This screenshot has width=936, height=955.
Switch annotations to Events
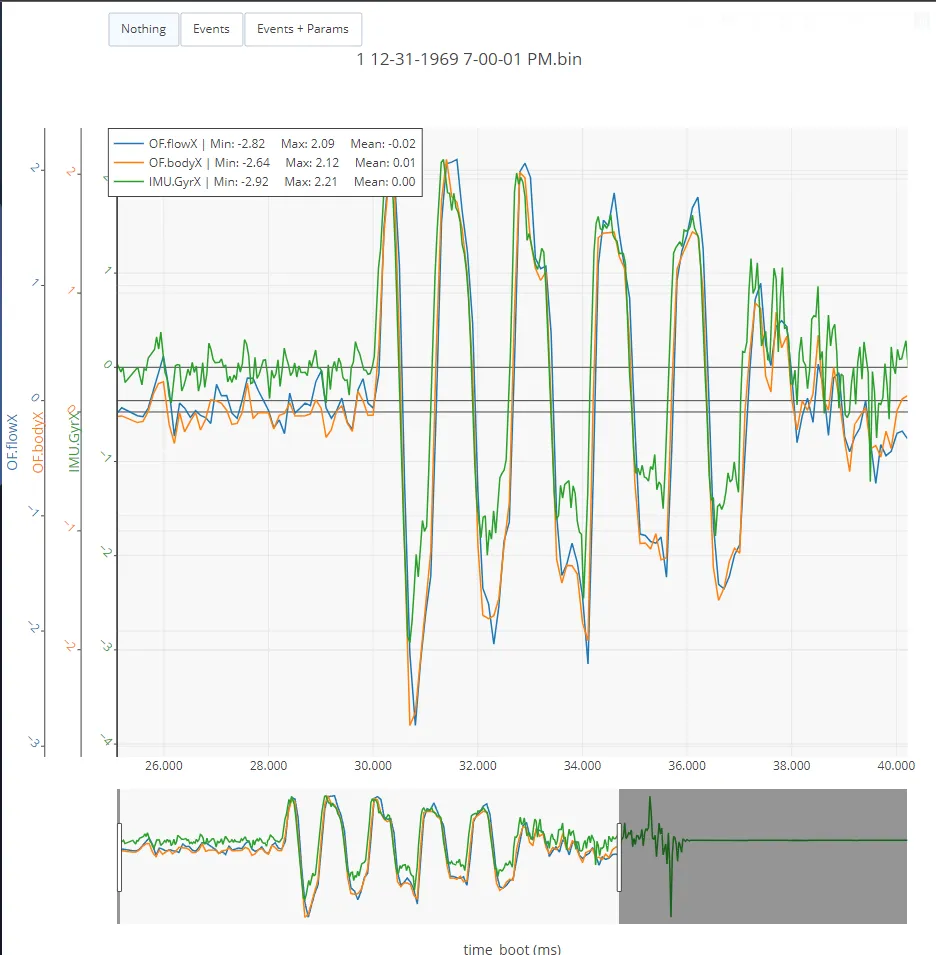pos(211,29)
